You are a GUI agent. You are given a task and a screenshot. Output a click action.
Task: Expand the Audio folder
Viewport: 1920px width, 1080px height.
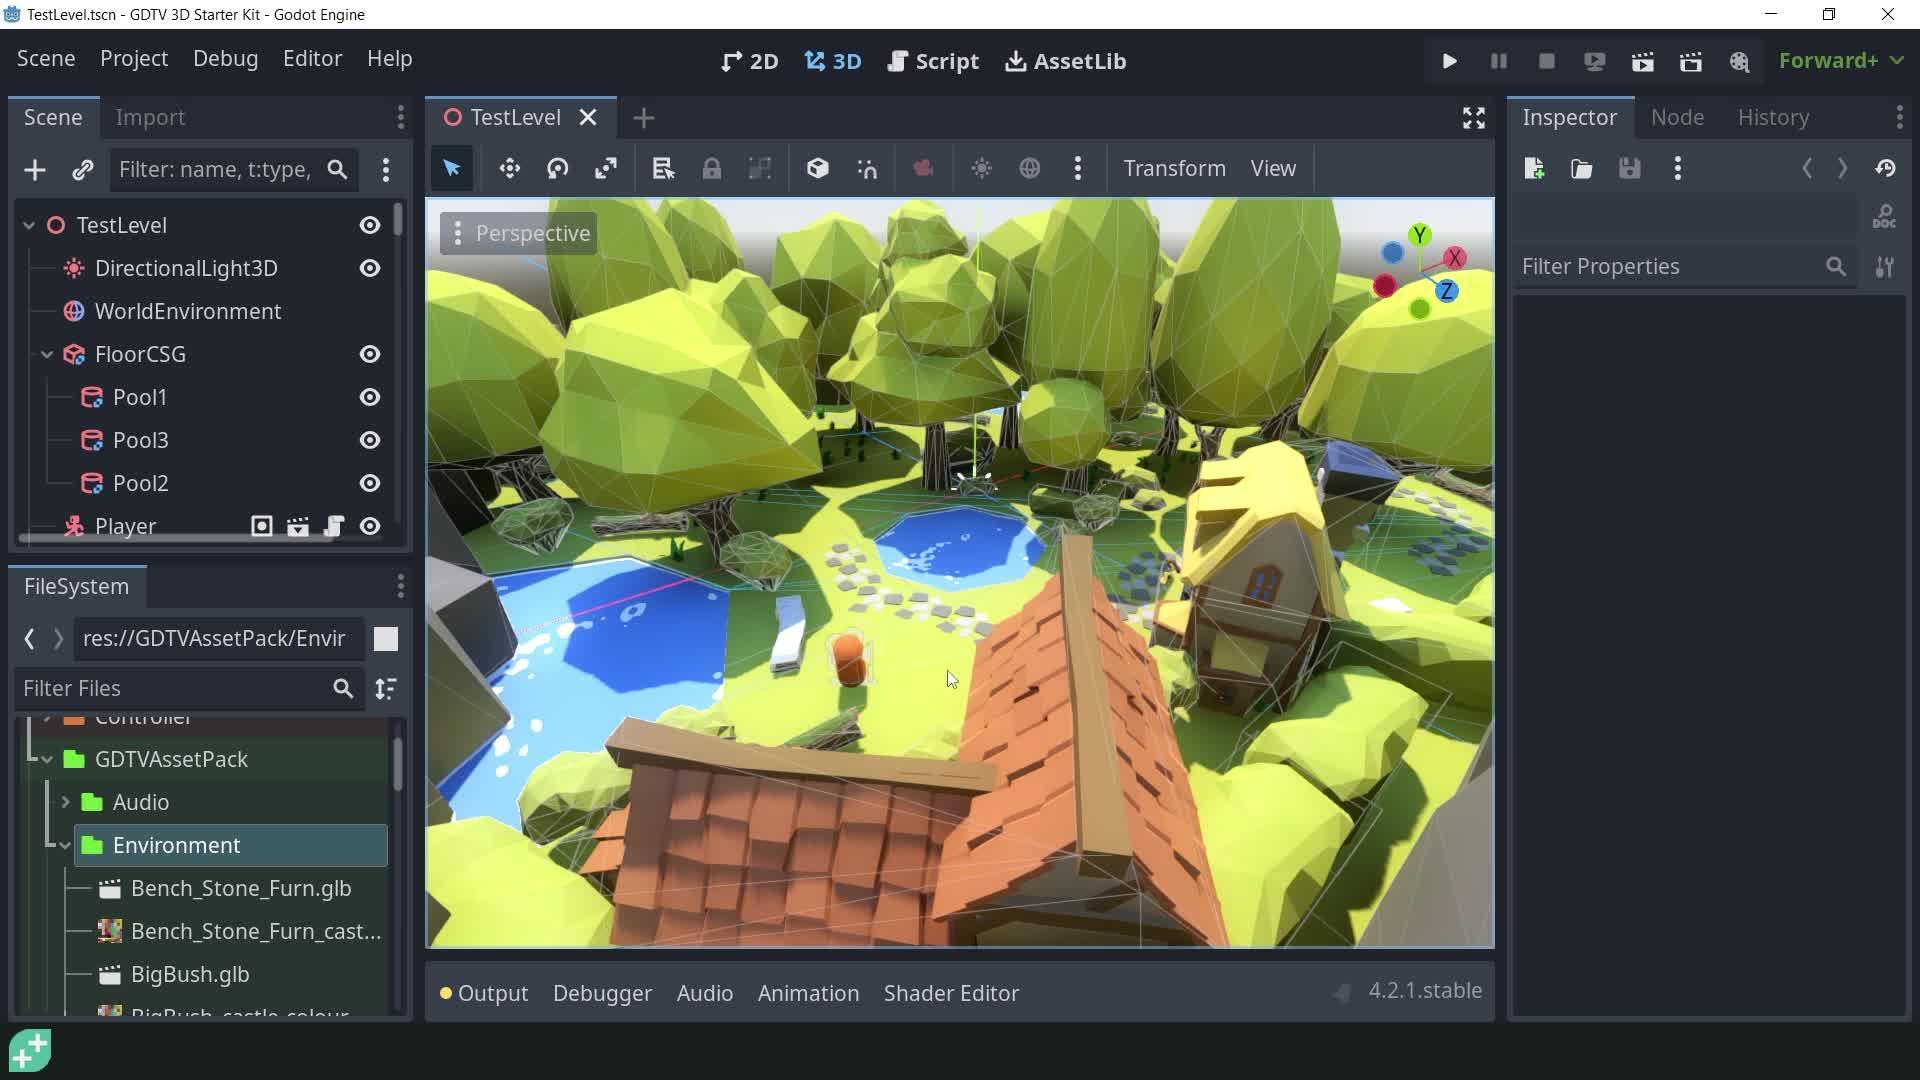65,802
